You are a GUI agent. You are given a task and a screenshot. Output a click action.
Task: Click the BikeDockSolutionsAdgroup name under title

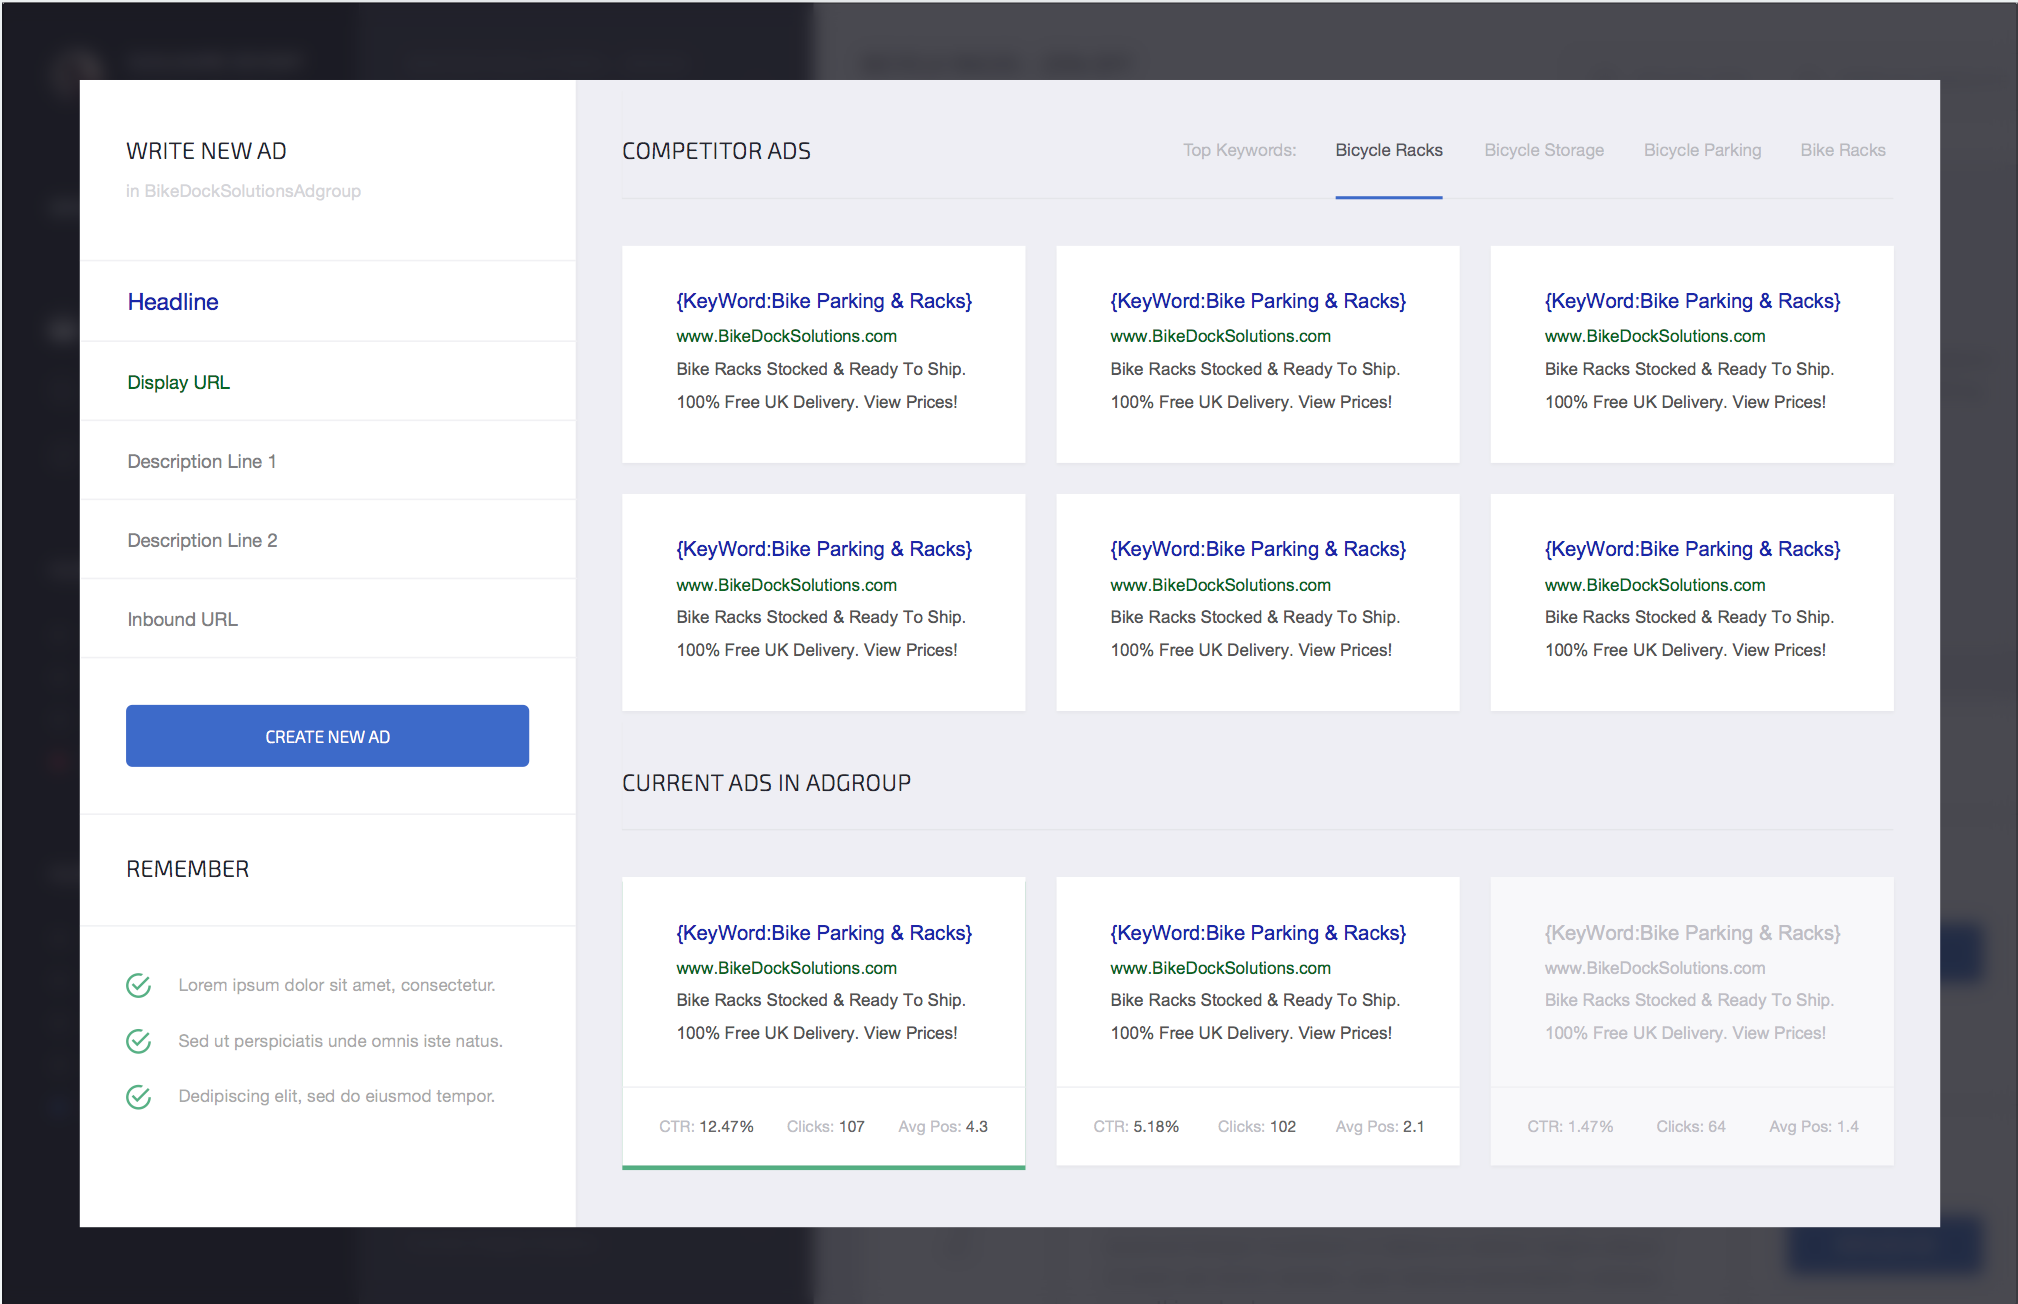(252, 191)
